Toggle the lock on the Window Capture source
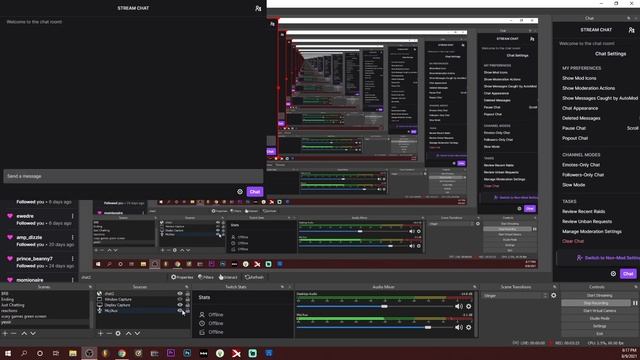Screen dimensions: 640x360 tap(187, 299)
